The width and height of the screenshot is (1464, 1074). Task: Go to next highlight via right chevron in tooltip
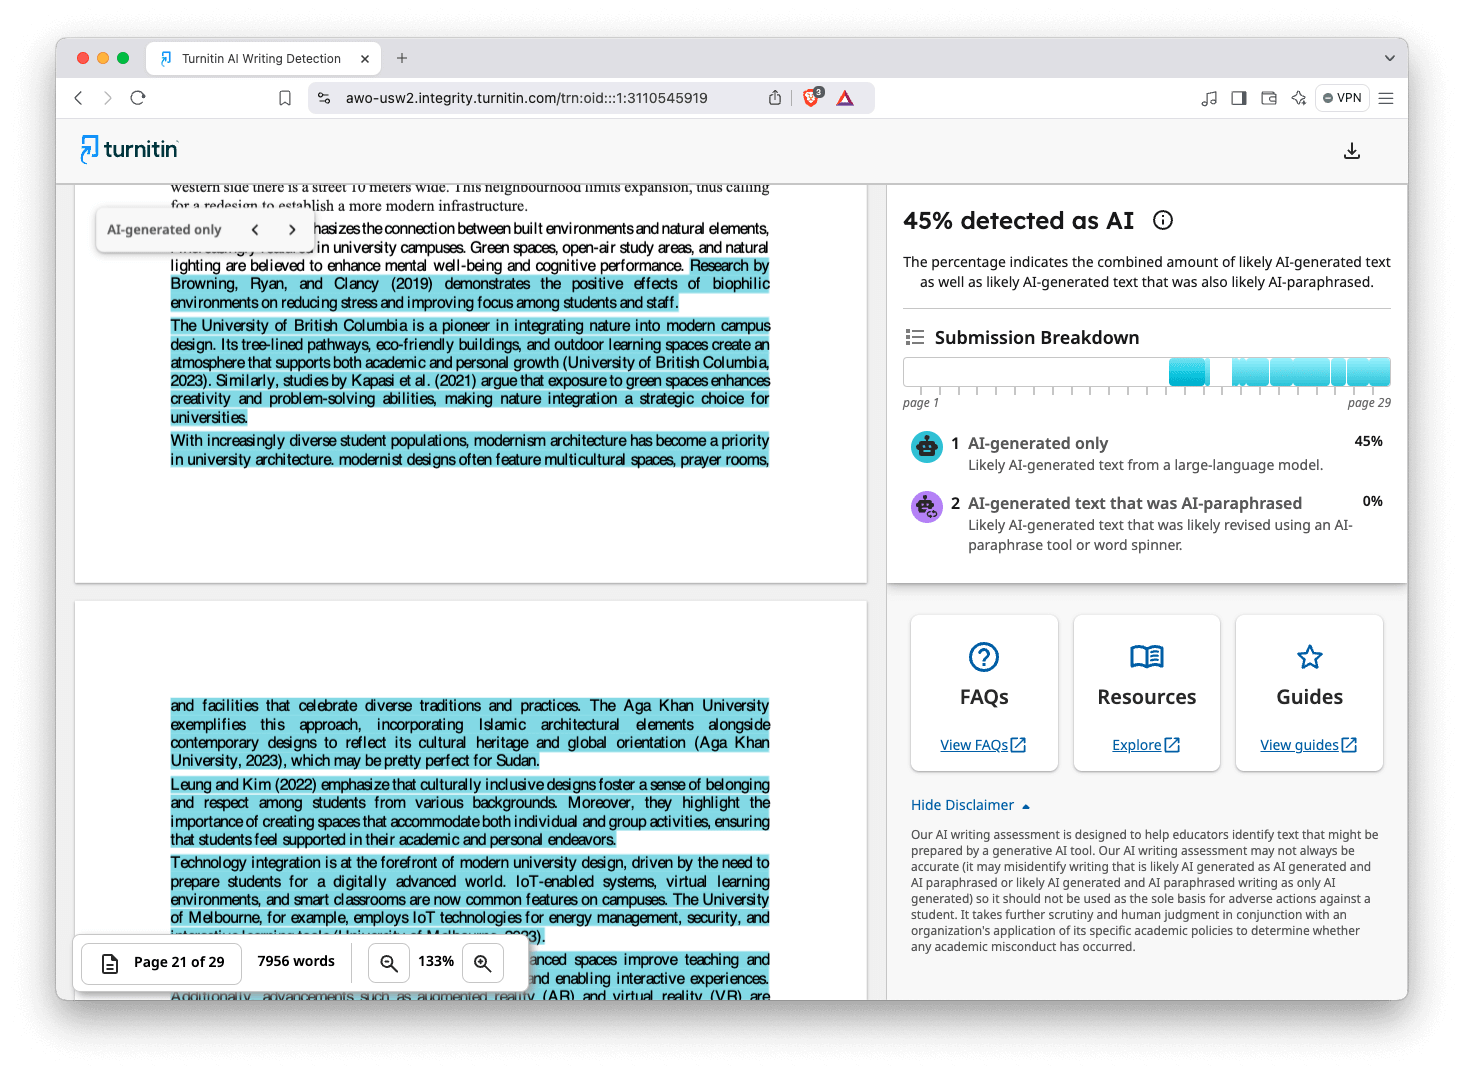coord(292,229)
